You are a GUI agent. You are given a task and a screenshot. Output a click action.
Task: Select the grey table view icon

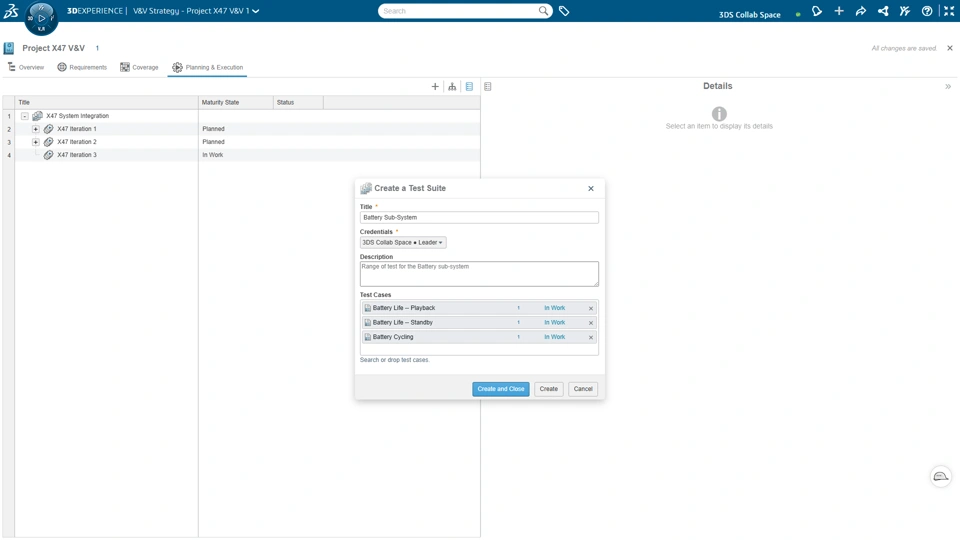[487, 86]
